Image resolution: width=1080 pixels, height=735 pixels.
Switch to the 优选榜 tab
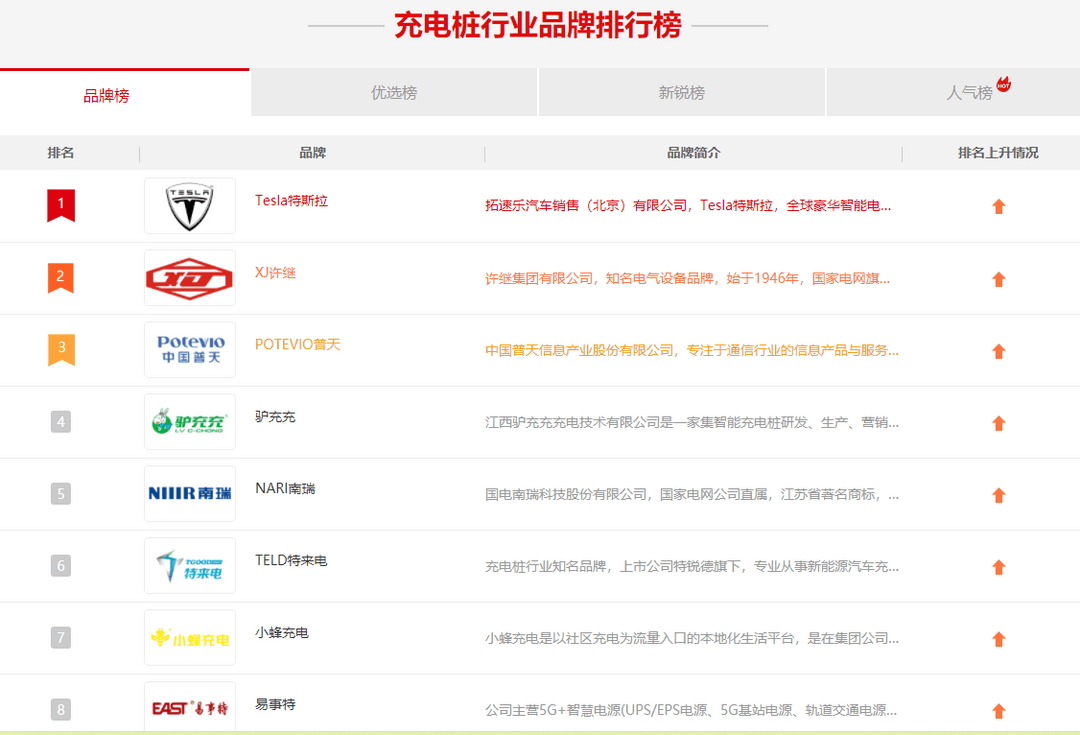[x=394, y=92]
